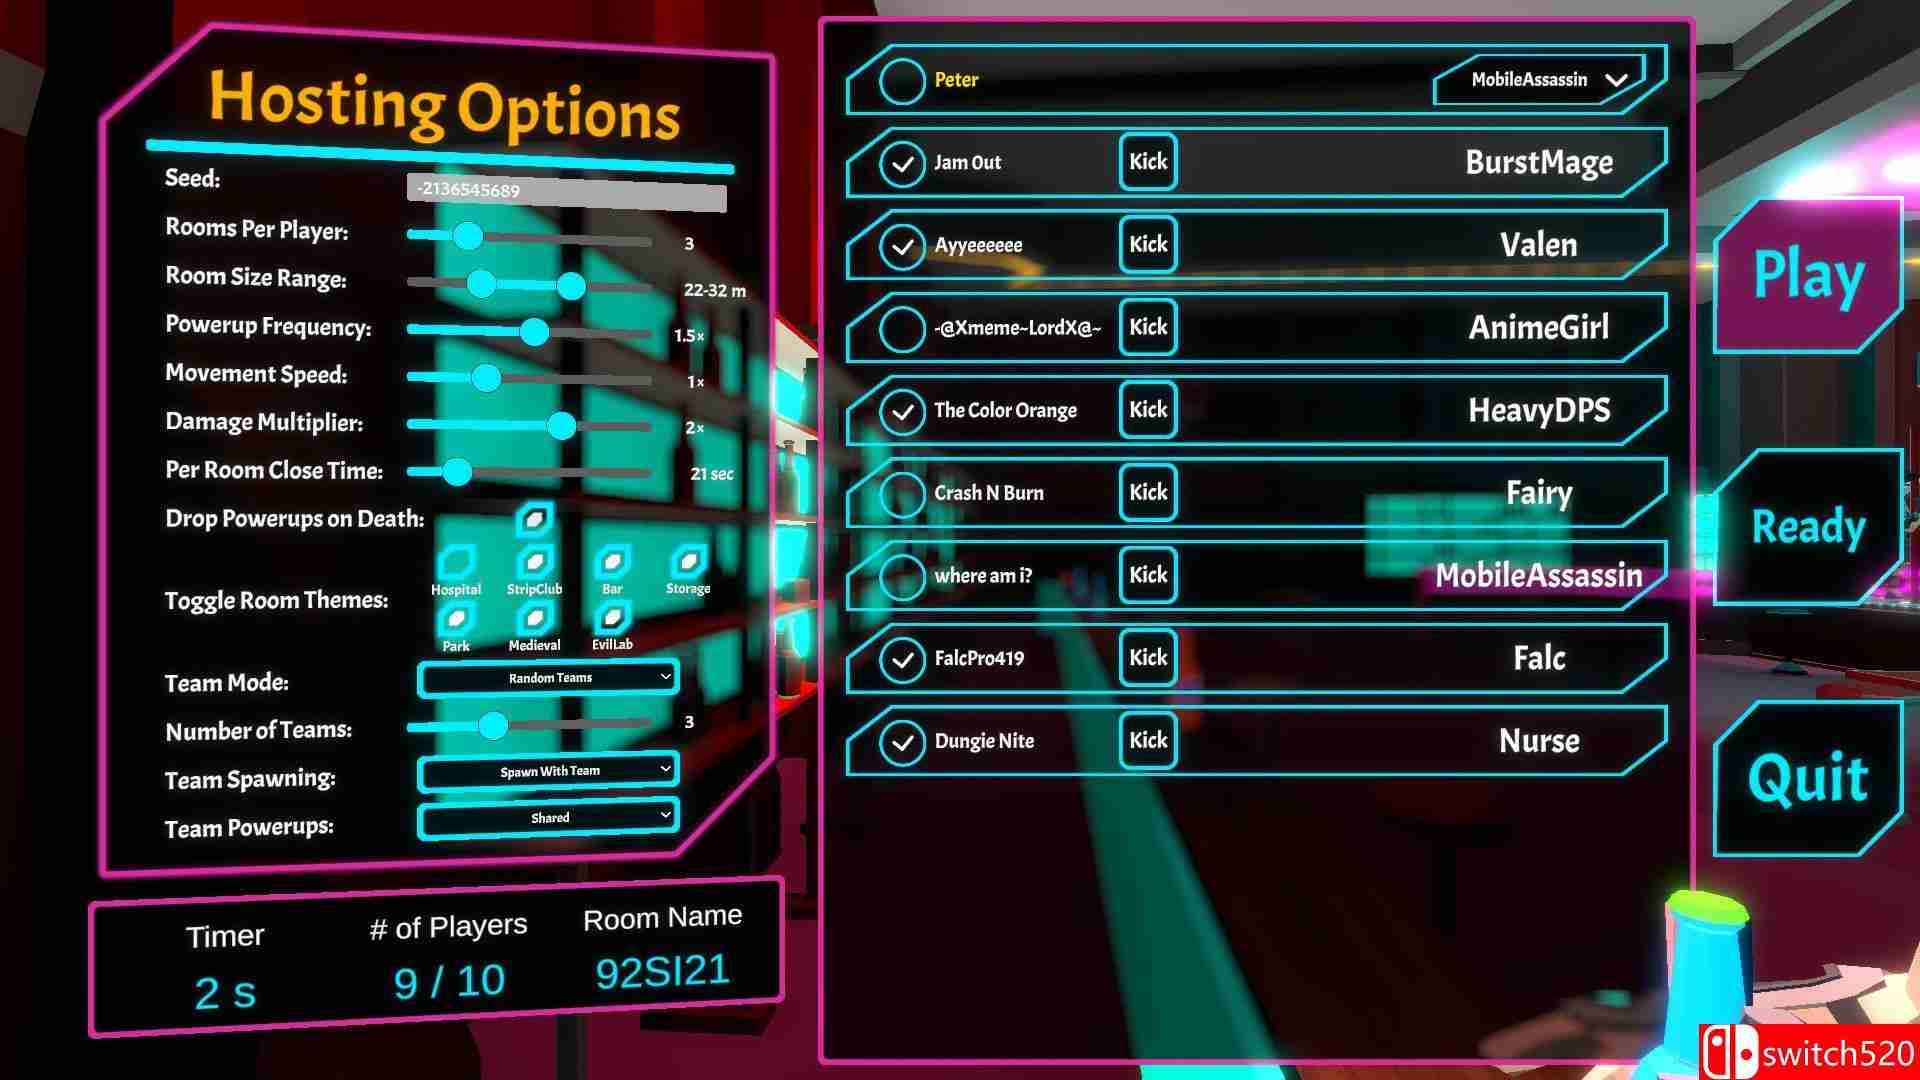Select the Medieval room theme icon
The image size is (1920, 1080).
pos(531,621)
